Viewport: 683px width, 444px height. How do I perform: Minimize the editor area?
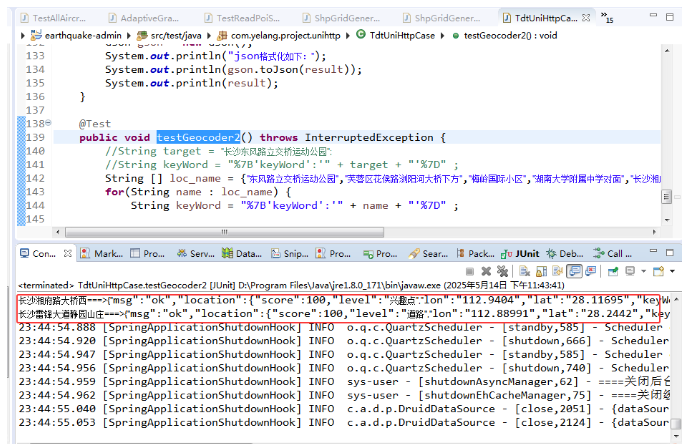[653, 16]
